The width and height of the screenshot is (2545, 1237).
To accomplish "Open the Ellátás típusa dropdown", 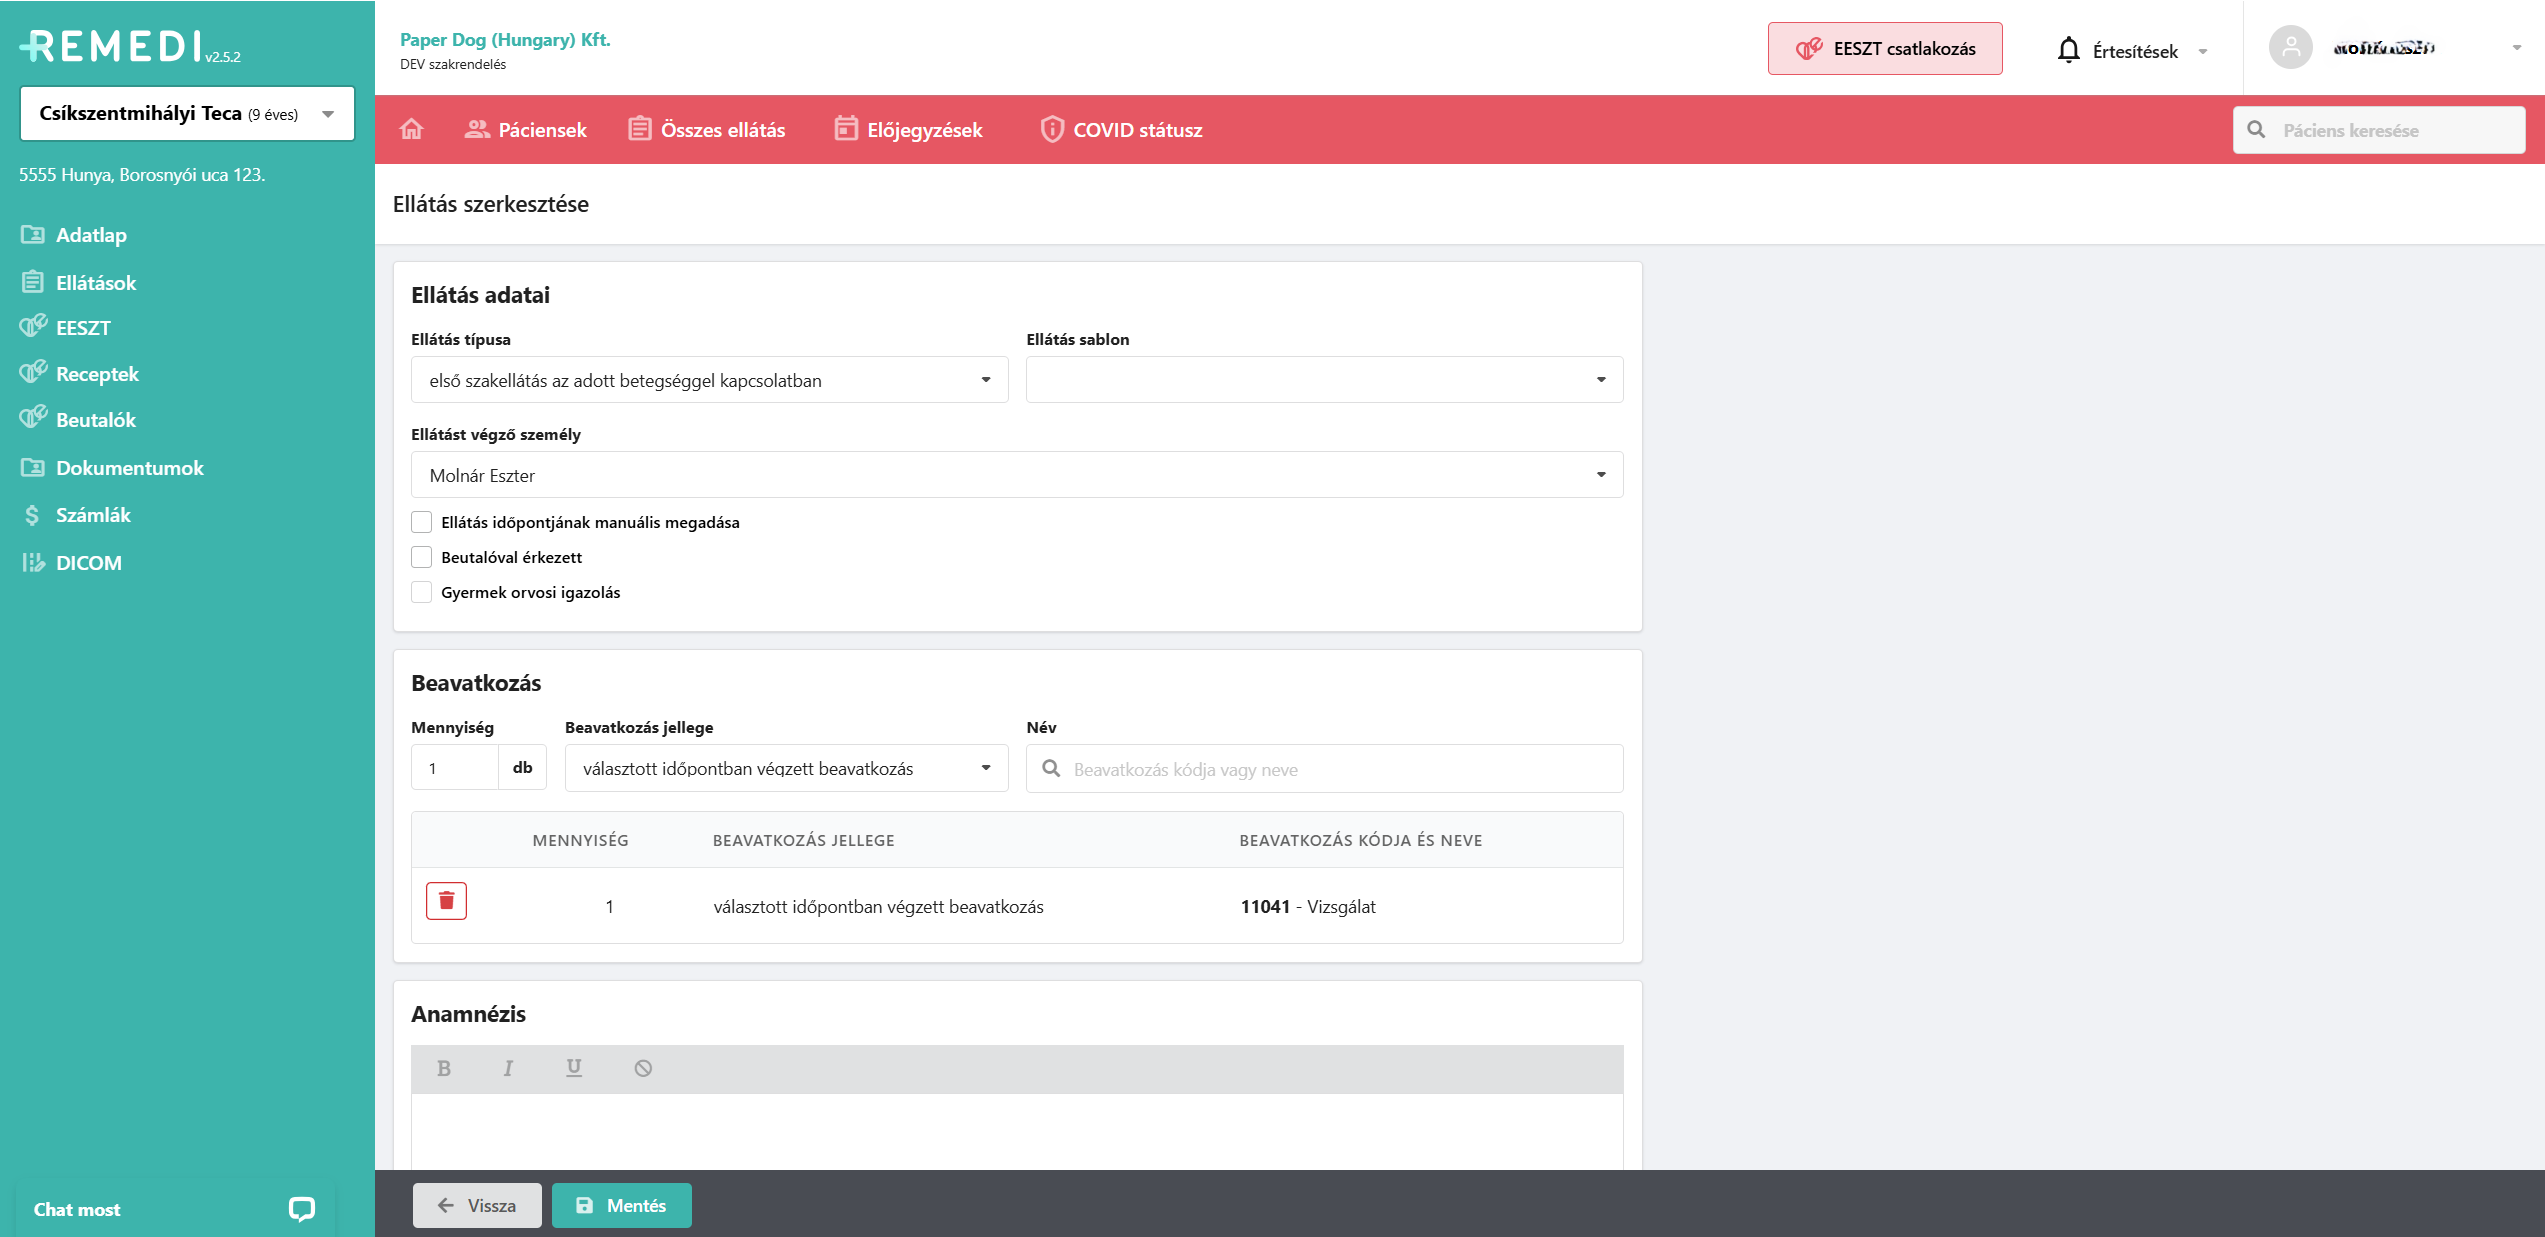I will click(x=709, y=380).
